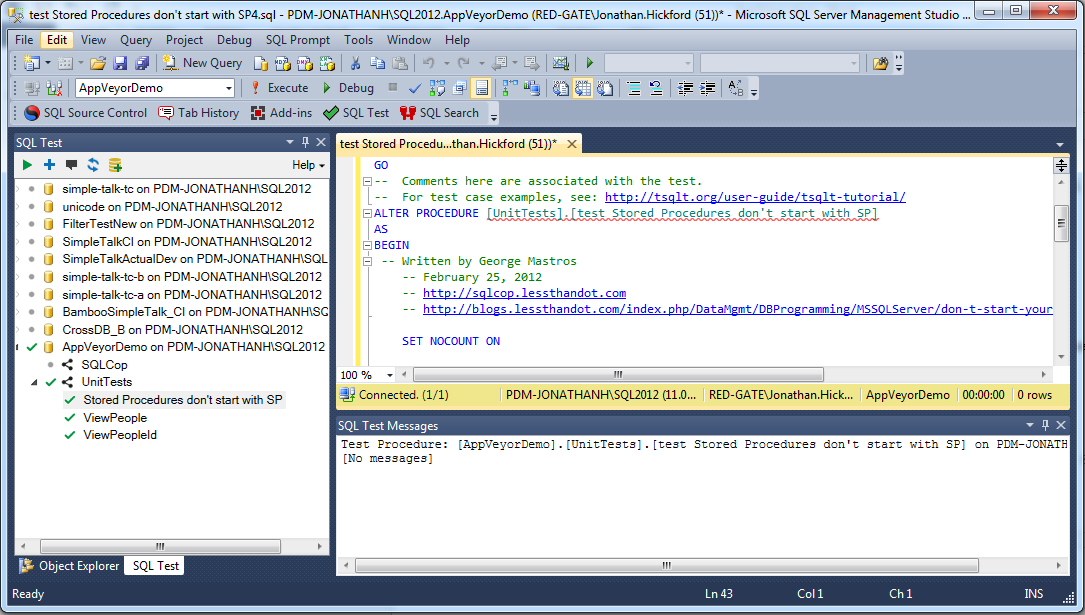Image resolution: width=1085 pixels, height=615 pixels.
Task: Cut selection with the scissors icon
Action: 355,64
